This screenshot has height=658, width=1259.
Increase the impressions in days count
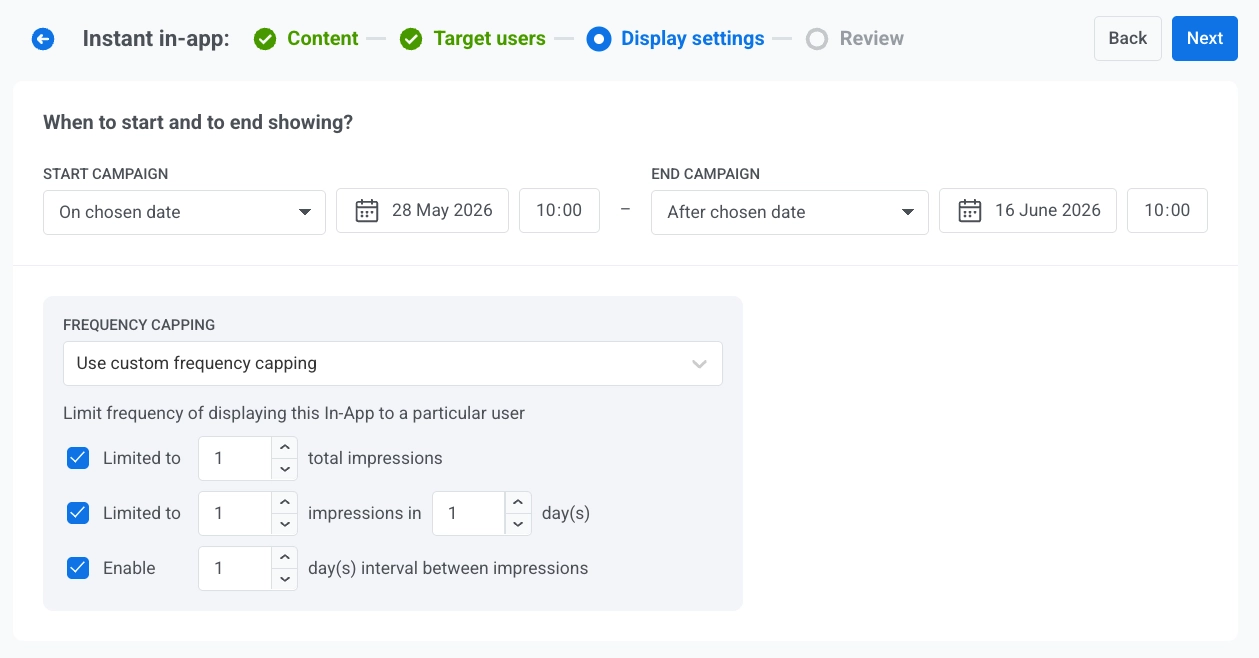284,503
